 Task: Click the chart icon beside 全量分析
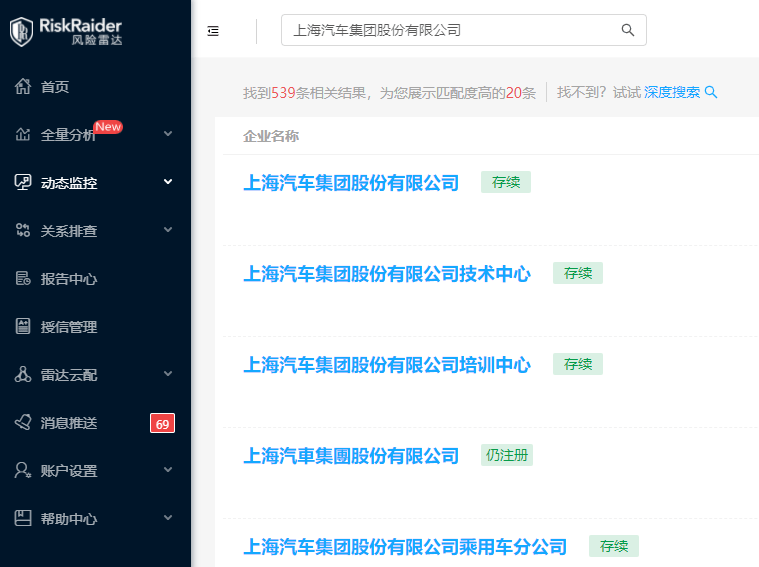[23, 134]
